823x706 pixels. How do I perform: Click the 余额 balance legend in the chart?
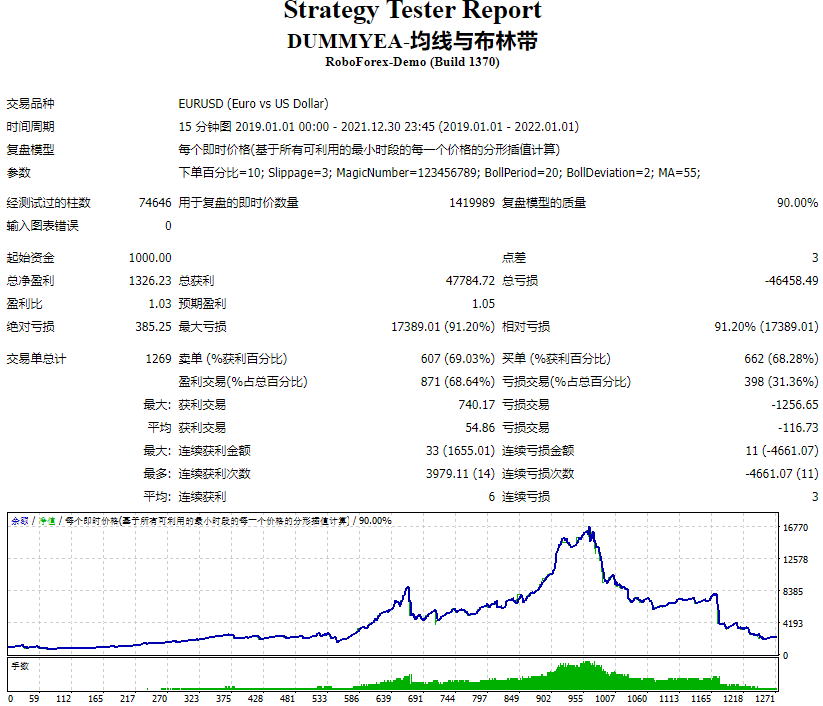[x=20, y=521]
